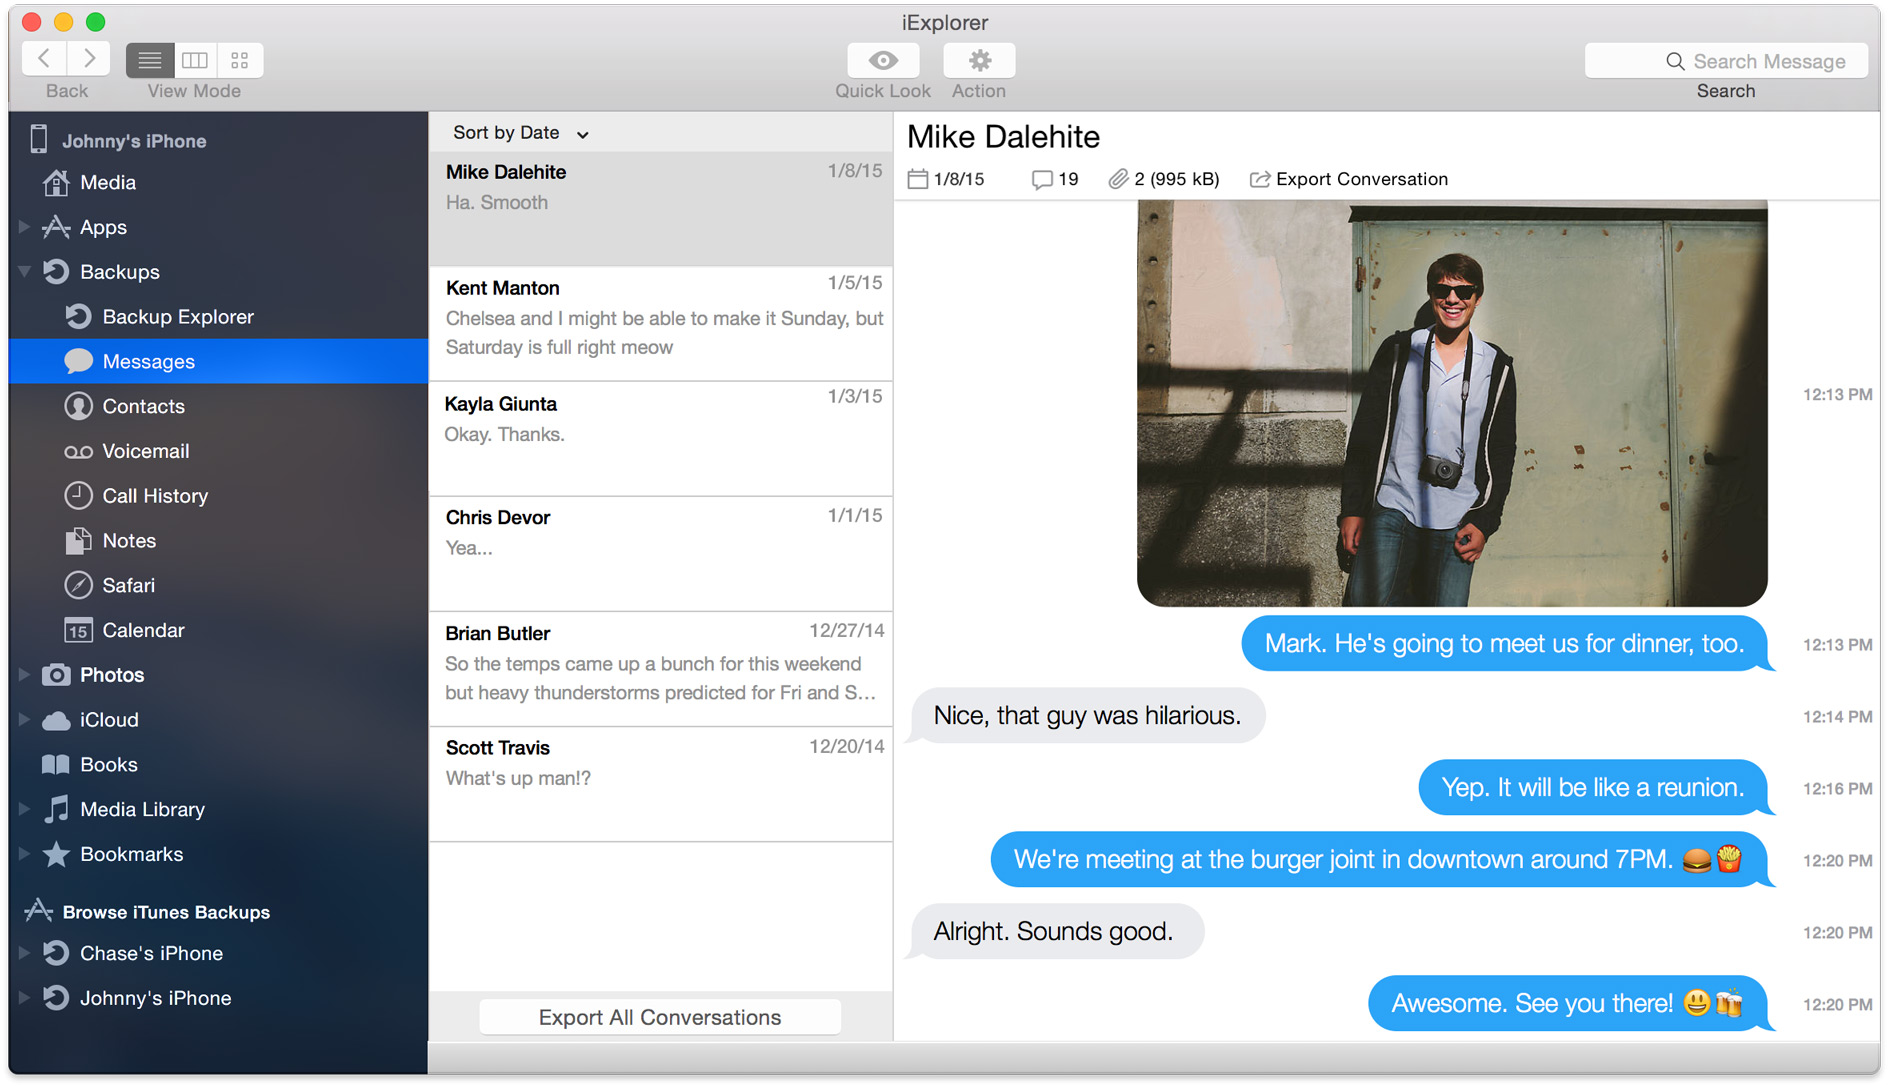Image resolution: width=1888 pixels, height=1086 pixels.
Task: Click Export Conversation link
Action: 1349,179
